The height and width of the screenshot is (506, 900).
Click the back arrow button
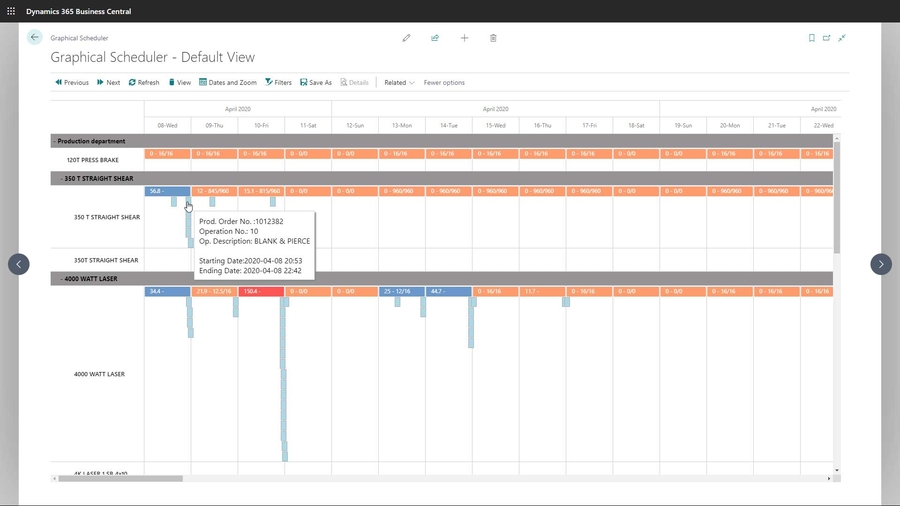35,37
